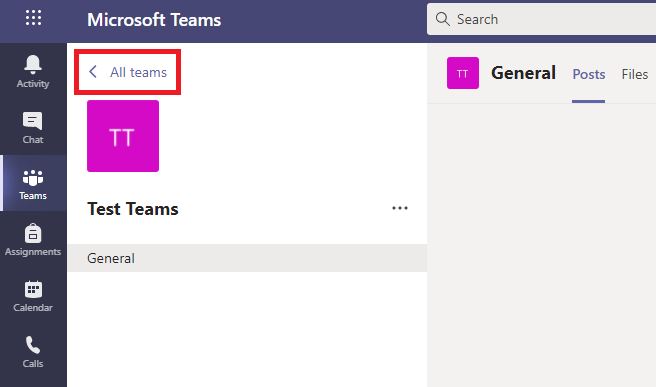Switch to the Posts tab
The image size is (656, 387).
pyautogui.click(x=589, y=74)
